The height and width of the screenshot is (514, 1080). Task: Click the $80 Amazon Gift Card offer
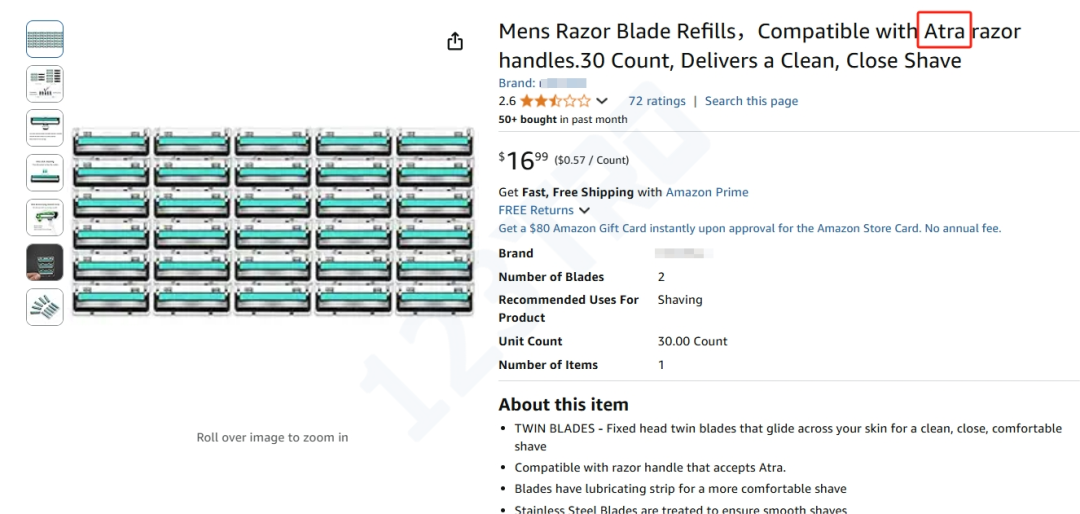point(749,228)
